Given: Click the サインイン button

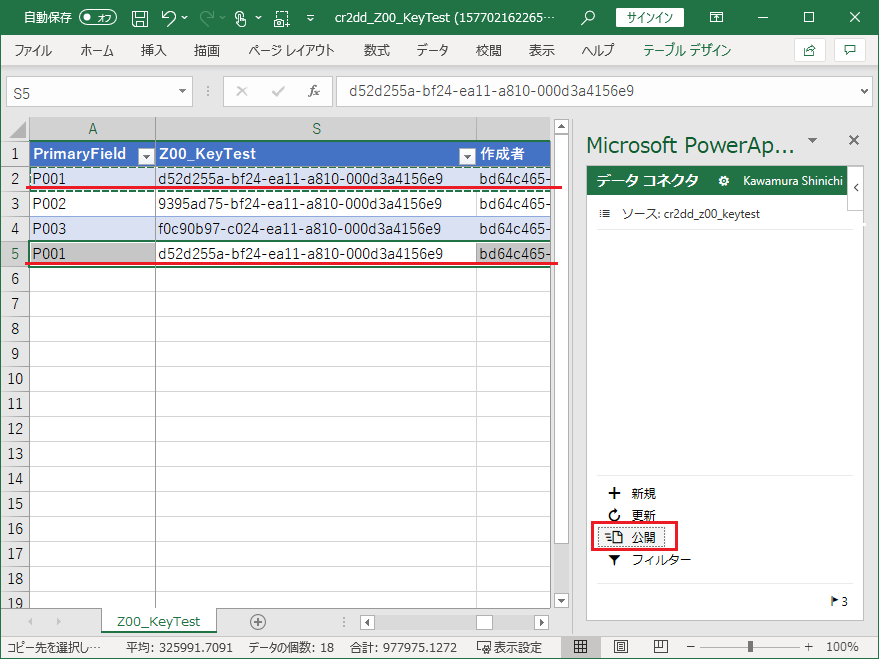Looking at the screenshot, I should tap(650, 18).
